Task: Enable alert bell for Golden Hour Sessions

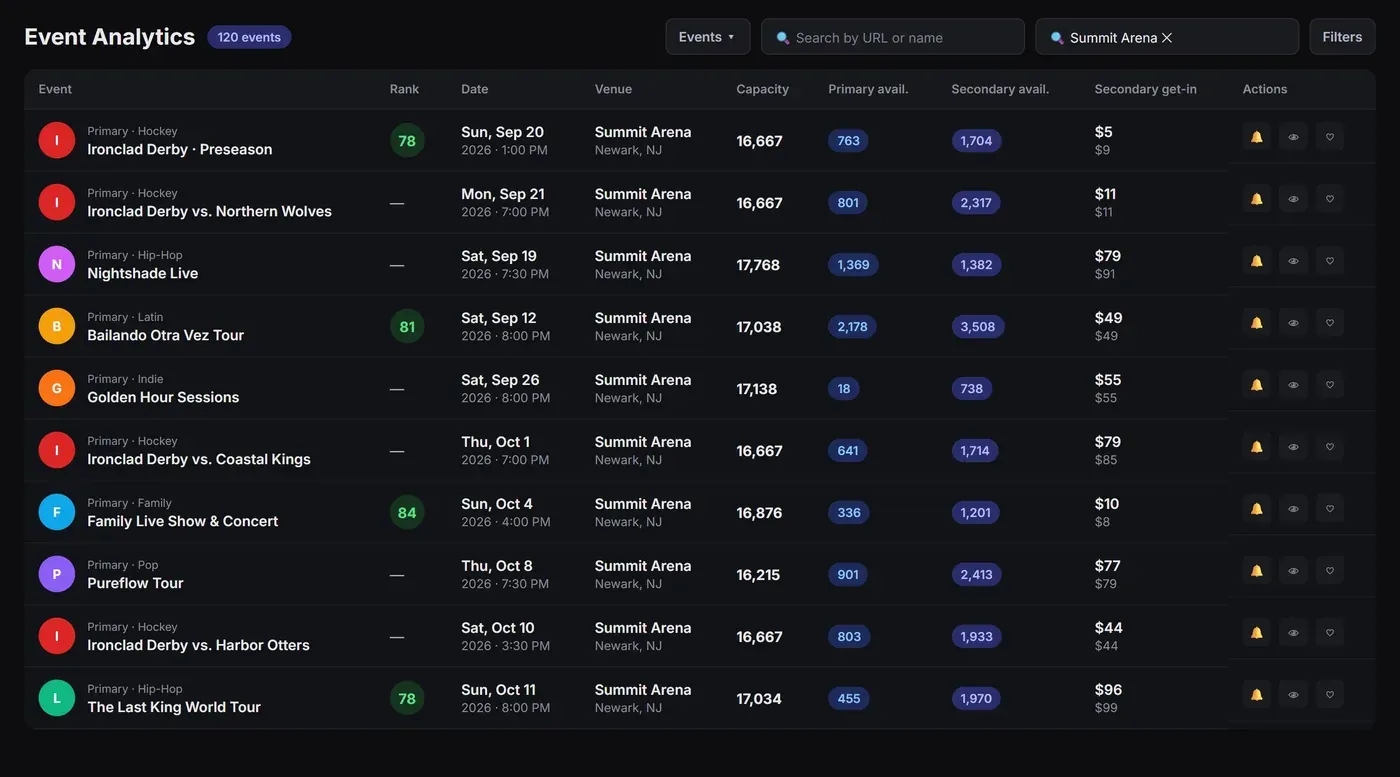Action: point(1257,385)
